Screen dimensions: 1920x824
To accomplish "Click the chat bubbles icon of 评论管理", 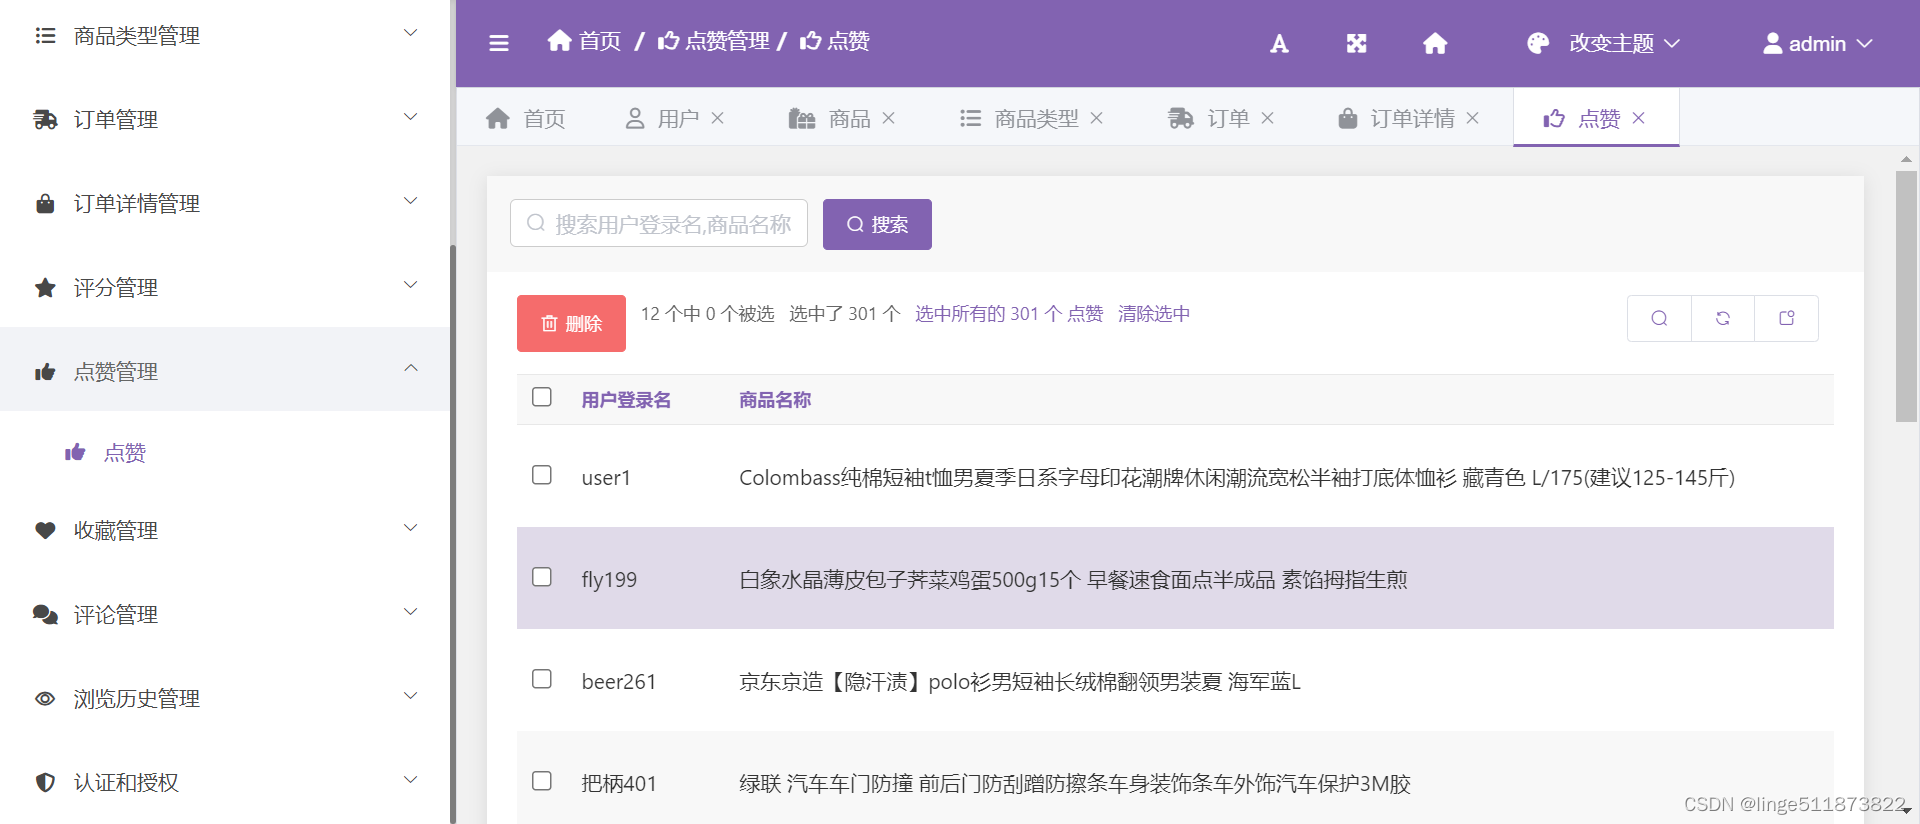I will tap(45, 614).
